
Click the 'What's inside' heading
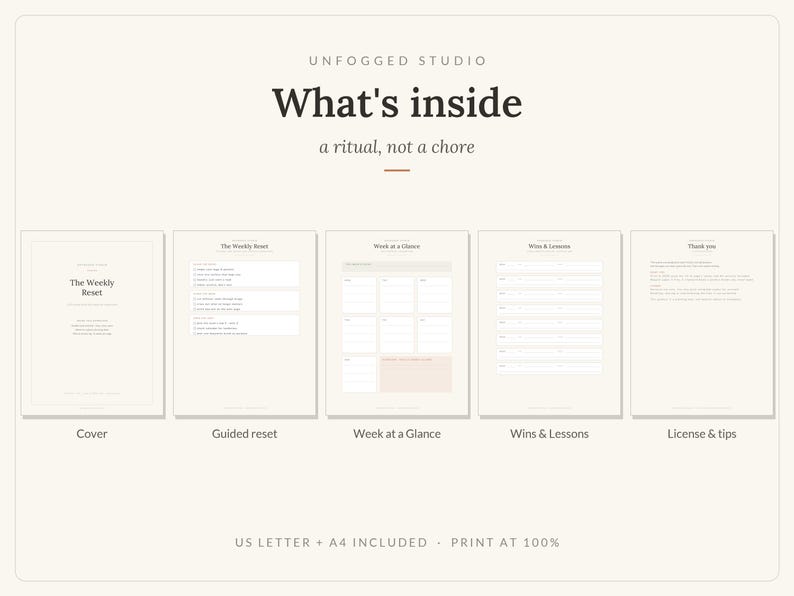pyautogui.click(x=397, y=102)
